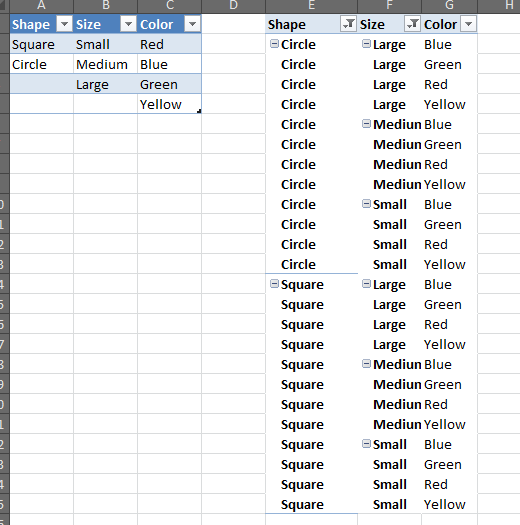This screenshot has height=525, width=520.
Task: Select Red in Circle Medium group
Action: 449,164
